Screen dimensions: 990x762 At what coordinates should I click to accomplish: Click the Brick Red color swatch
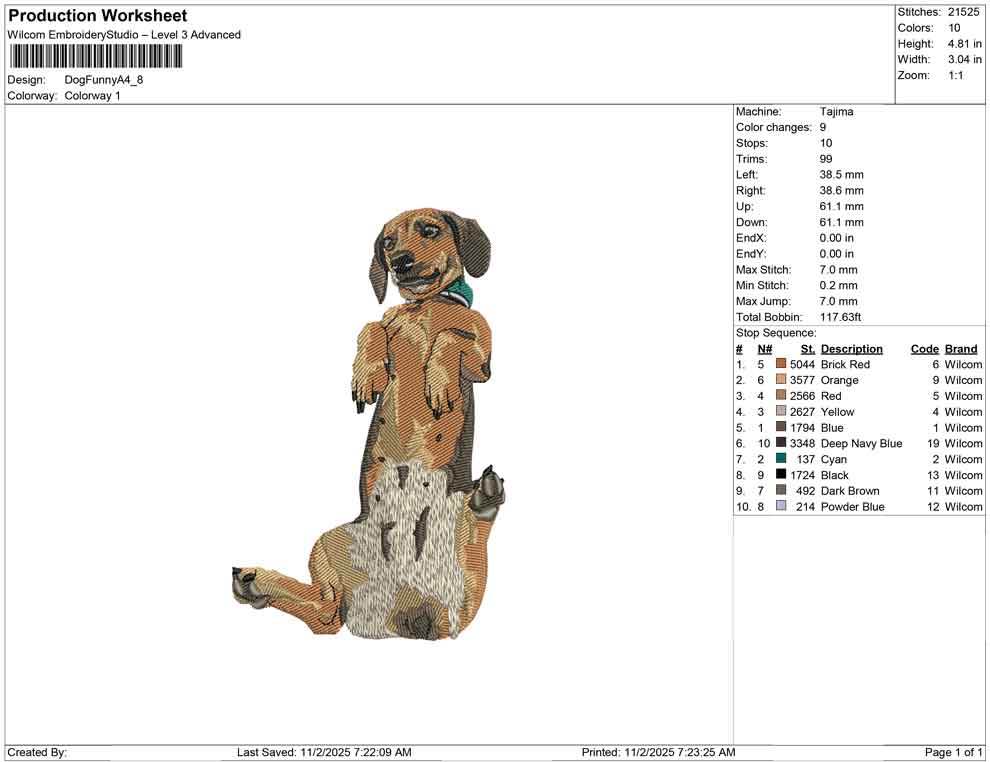781,364
